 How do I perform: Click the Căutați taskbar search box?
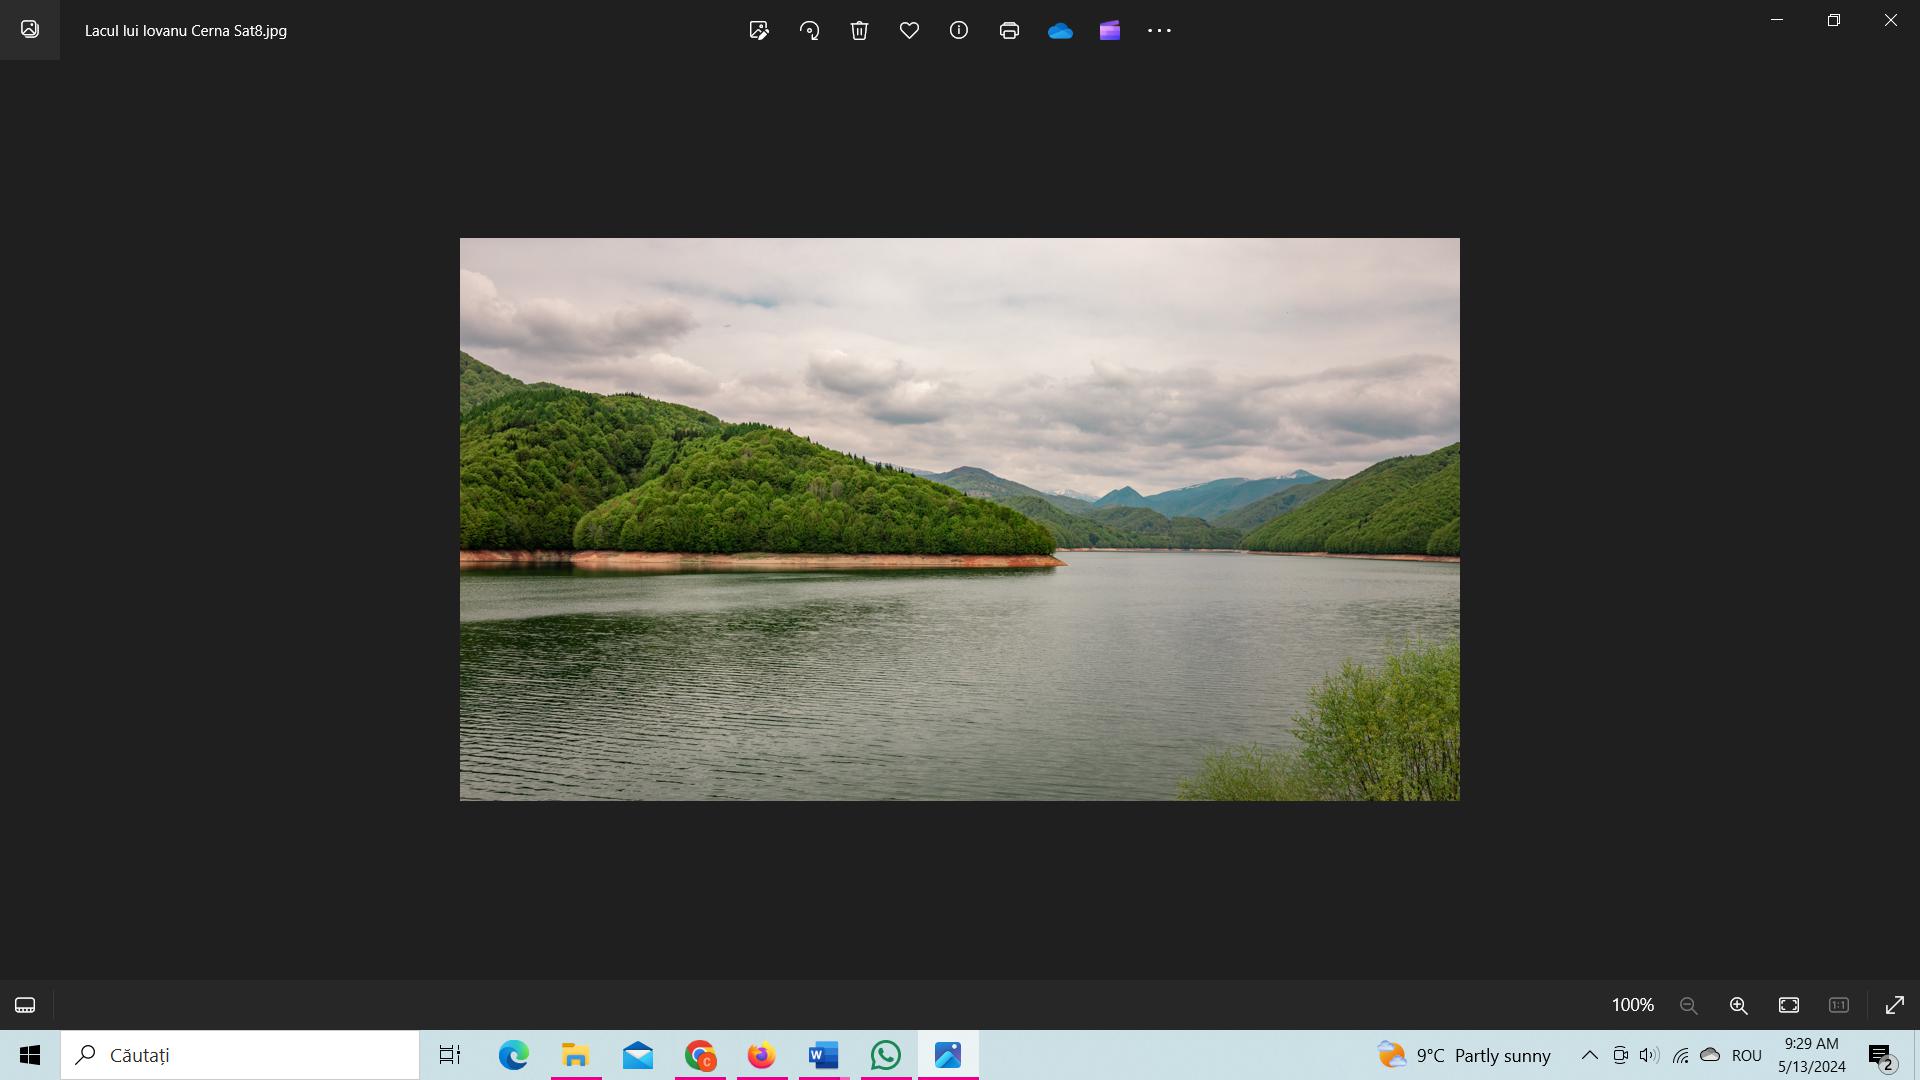[x=240, y=1055]
